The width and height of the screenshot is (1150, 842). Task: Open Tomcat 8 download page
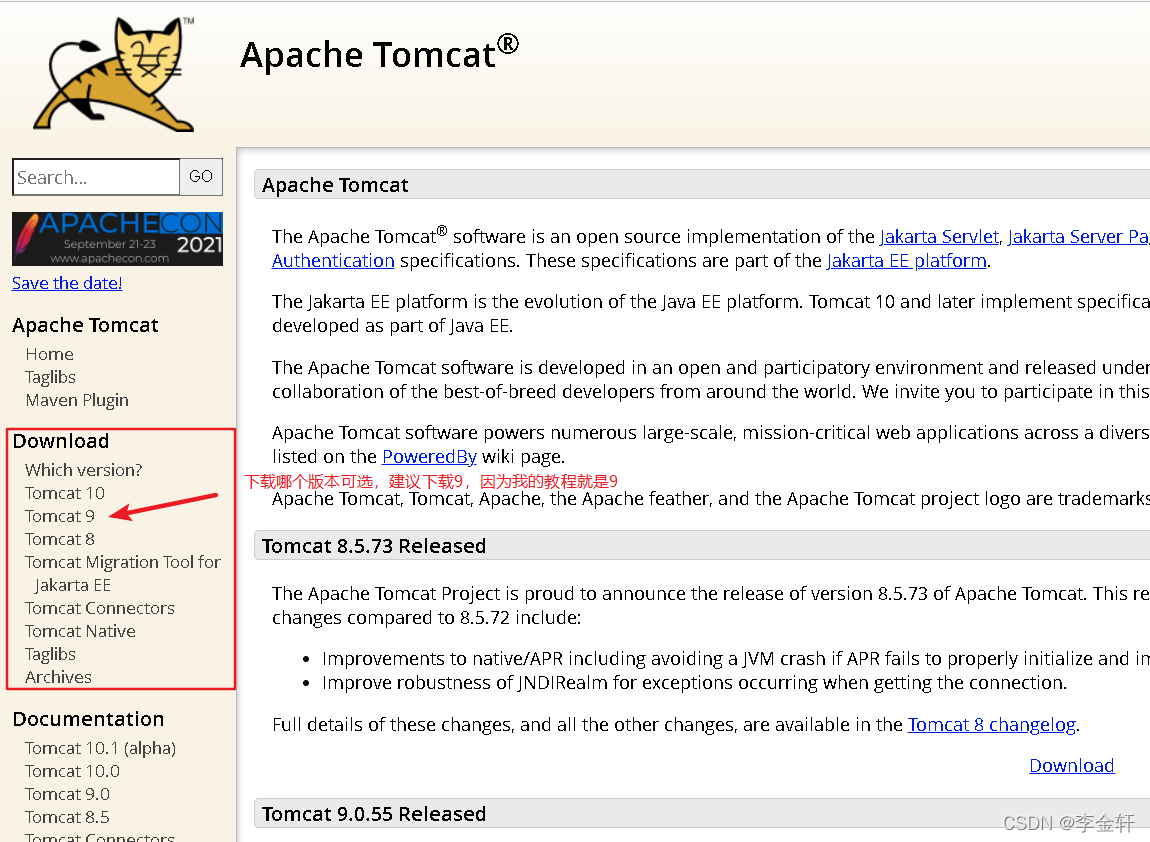tap(59, 539)
